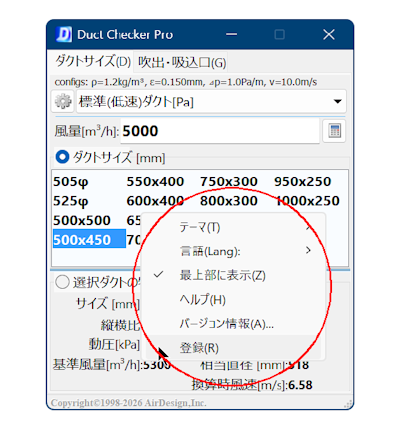Select duct size 800x300
This screenshot has width=396, height=428.
point(229,201)
